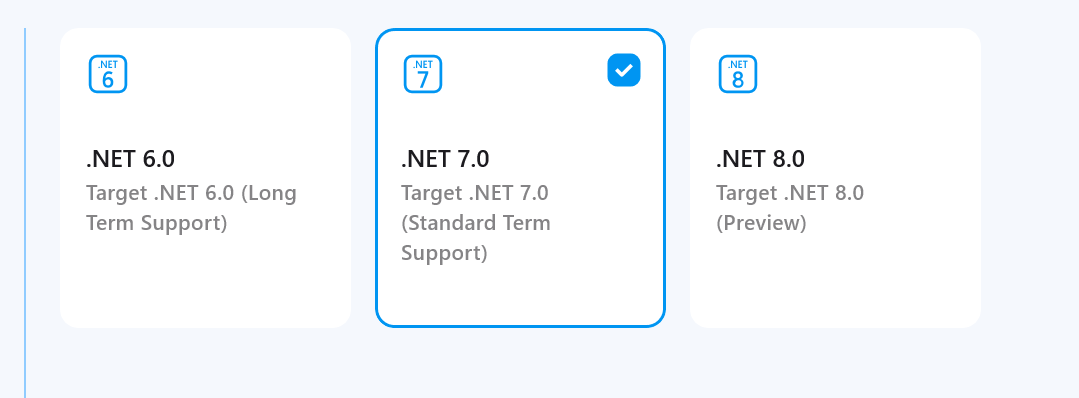The width and height of the screenshot is (1079, 398).
Task: Click the numeral 8 inside the badge icon
Action: [738, 81]
